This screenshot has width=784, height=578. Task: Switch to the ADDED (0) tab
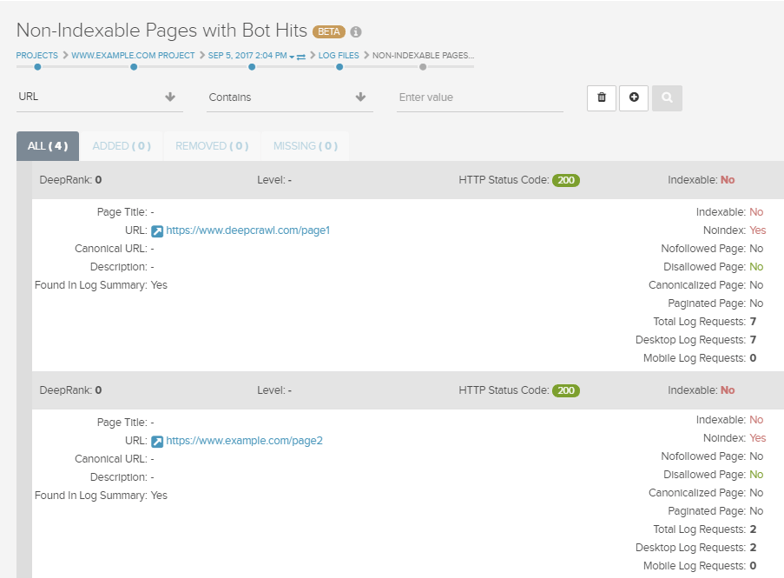122,146
